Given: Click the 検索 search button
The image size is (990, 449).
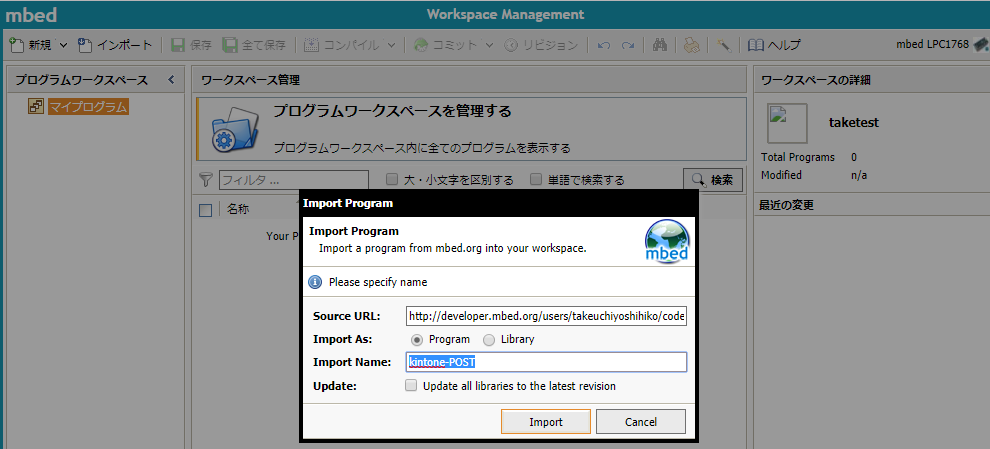Looking at the screenshot, I should tap(713, 180).
